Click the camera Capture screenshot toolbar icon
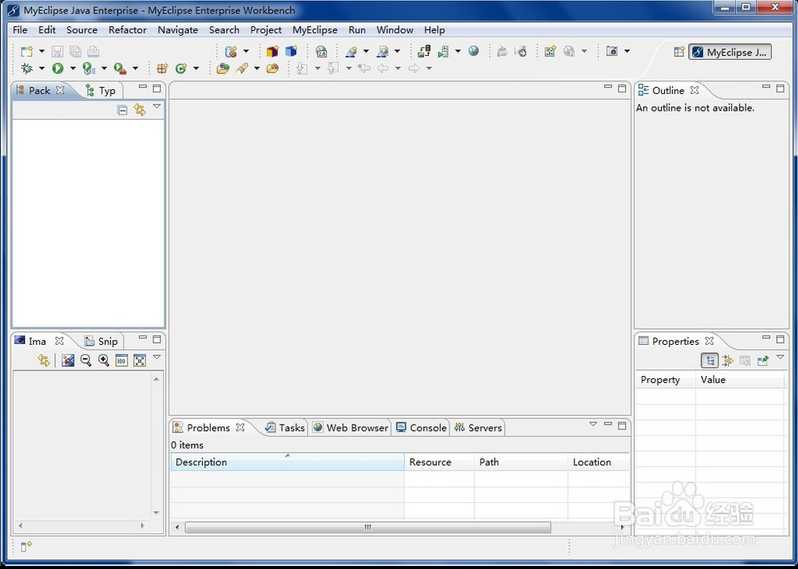 point(612,51)
